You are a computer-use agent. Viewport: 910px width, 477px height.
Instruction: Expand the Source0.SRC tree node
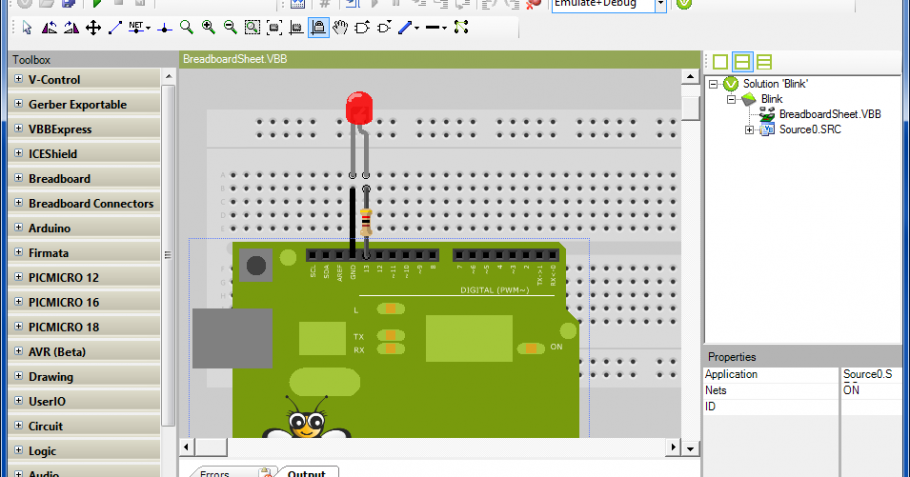[x=749, y=130]
